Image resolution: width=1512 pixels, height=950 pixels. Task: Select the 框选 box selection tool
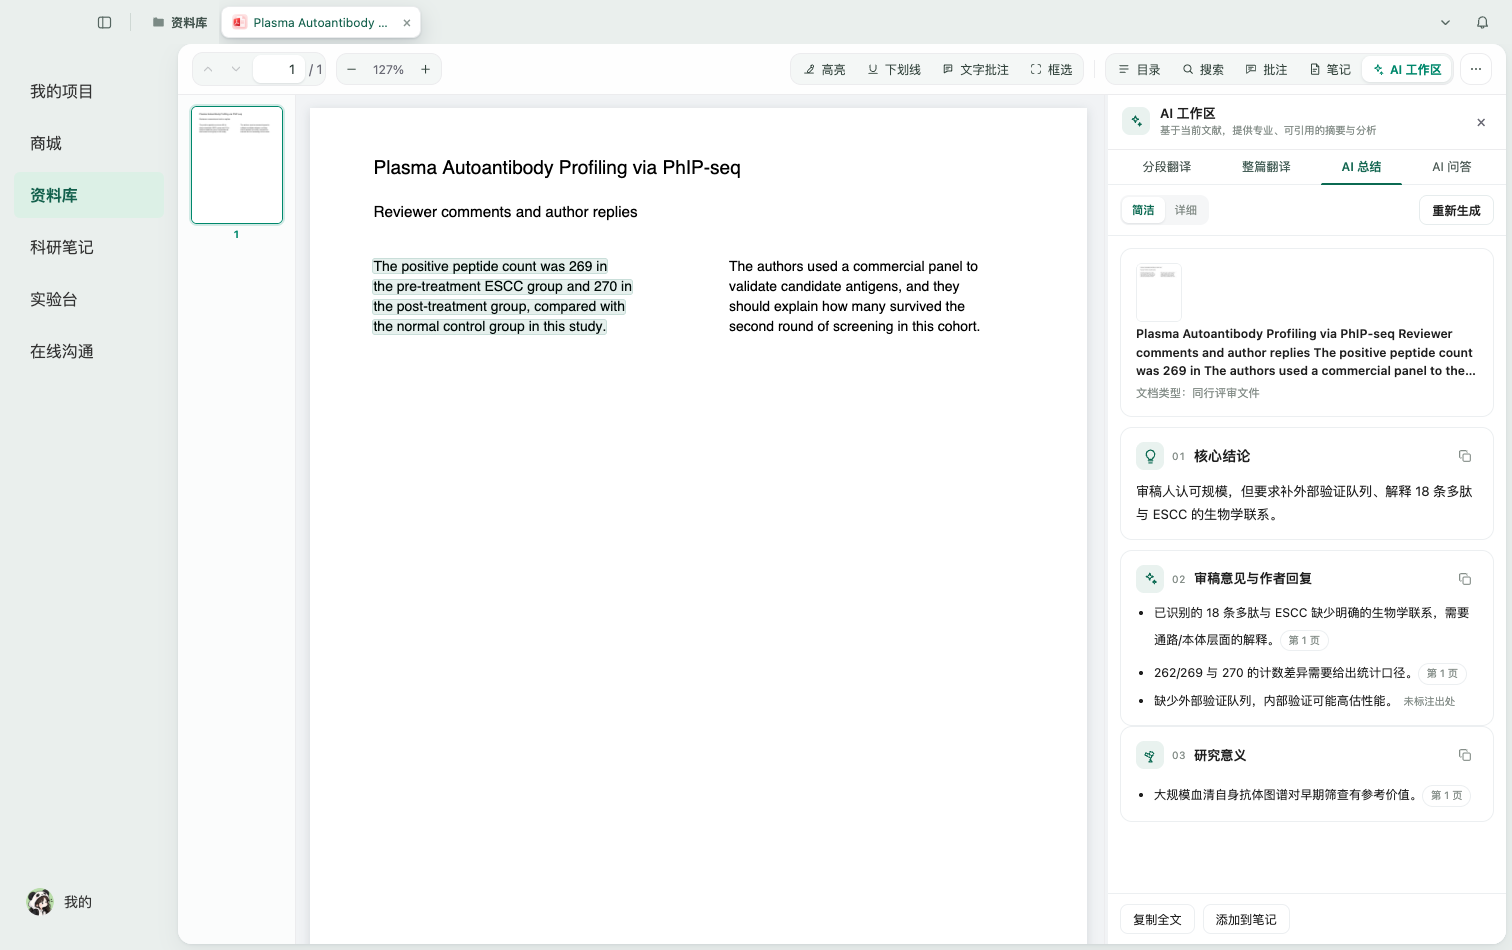tap(1051, 69)
